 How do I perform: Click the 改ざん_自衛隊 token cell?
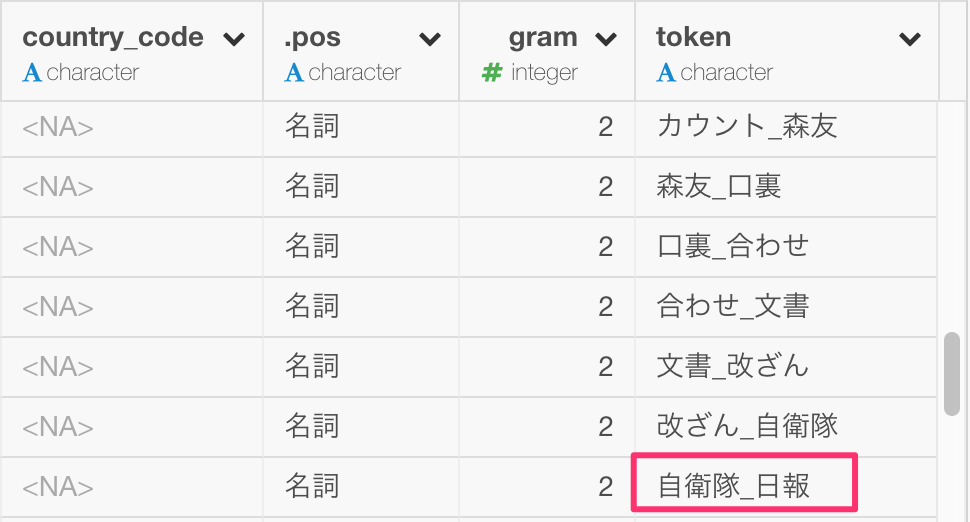786,427
